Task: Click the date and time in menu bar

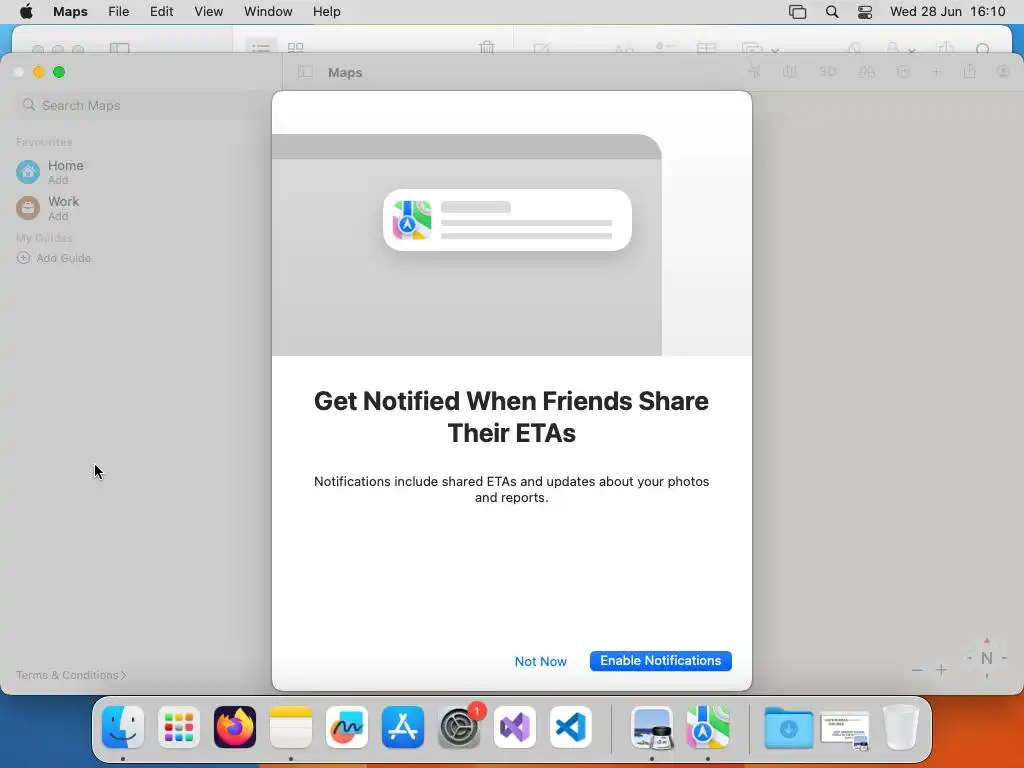Action: coord(948,12)
